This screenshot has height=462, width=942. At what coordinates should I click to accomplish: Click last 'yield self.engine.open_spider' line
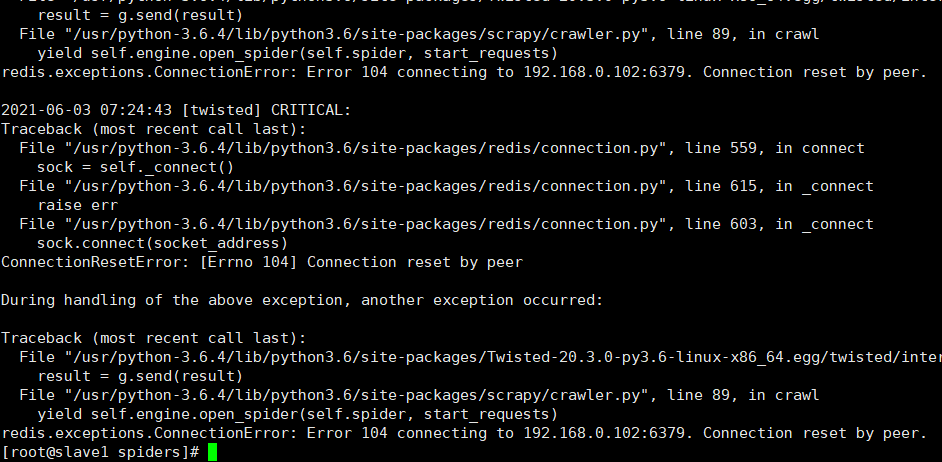click(x=297, y=414)
